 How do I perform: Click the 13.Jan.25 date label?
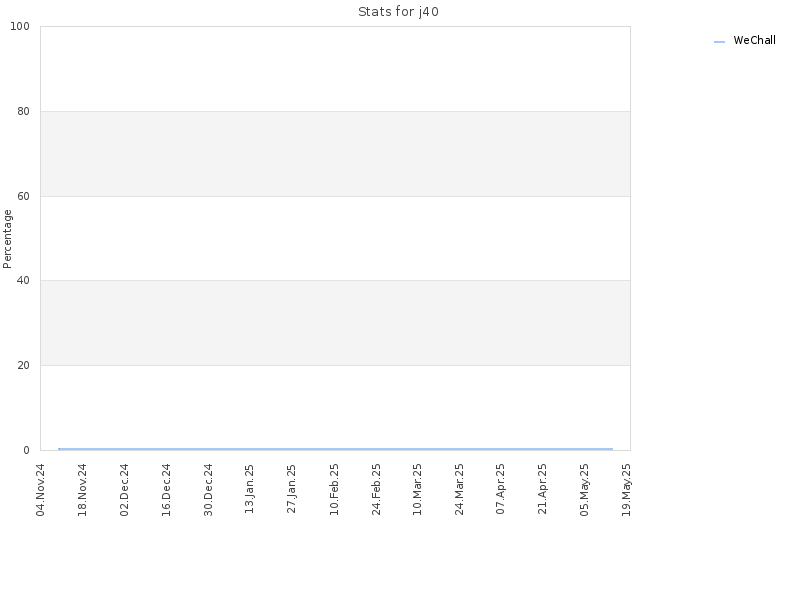click(249, 489)
